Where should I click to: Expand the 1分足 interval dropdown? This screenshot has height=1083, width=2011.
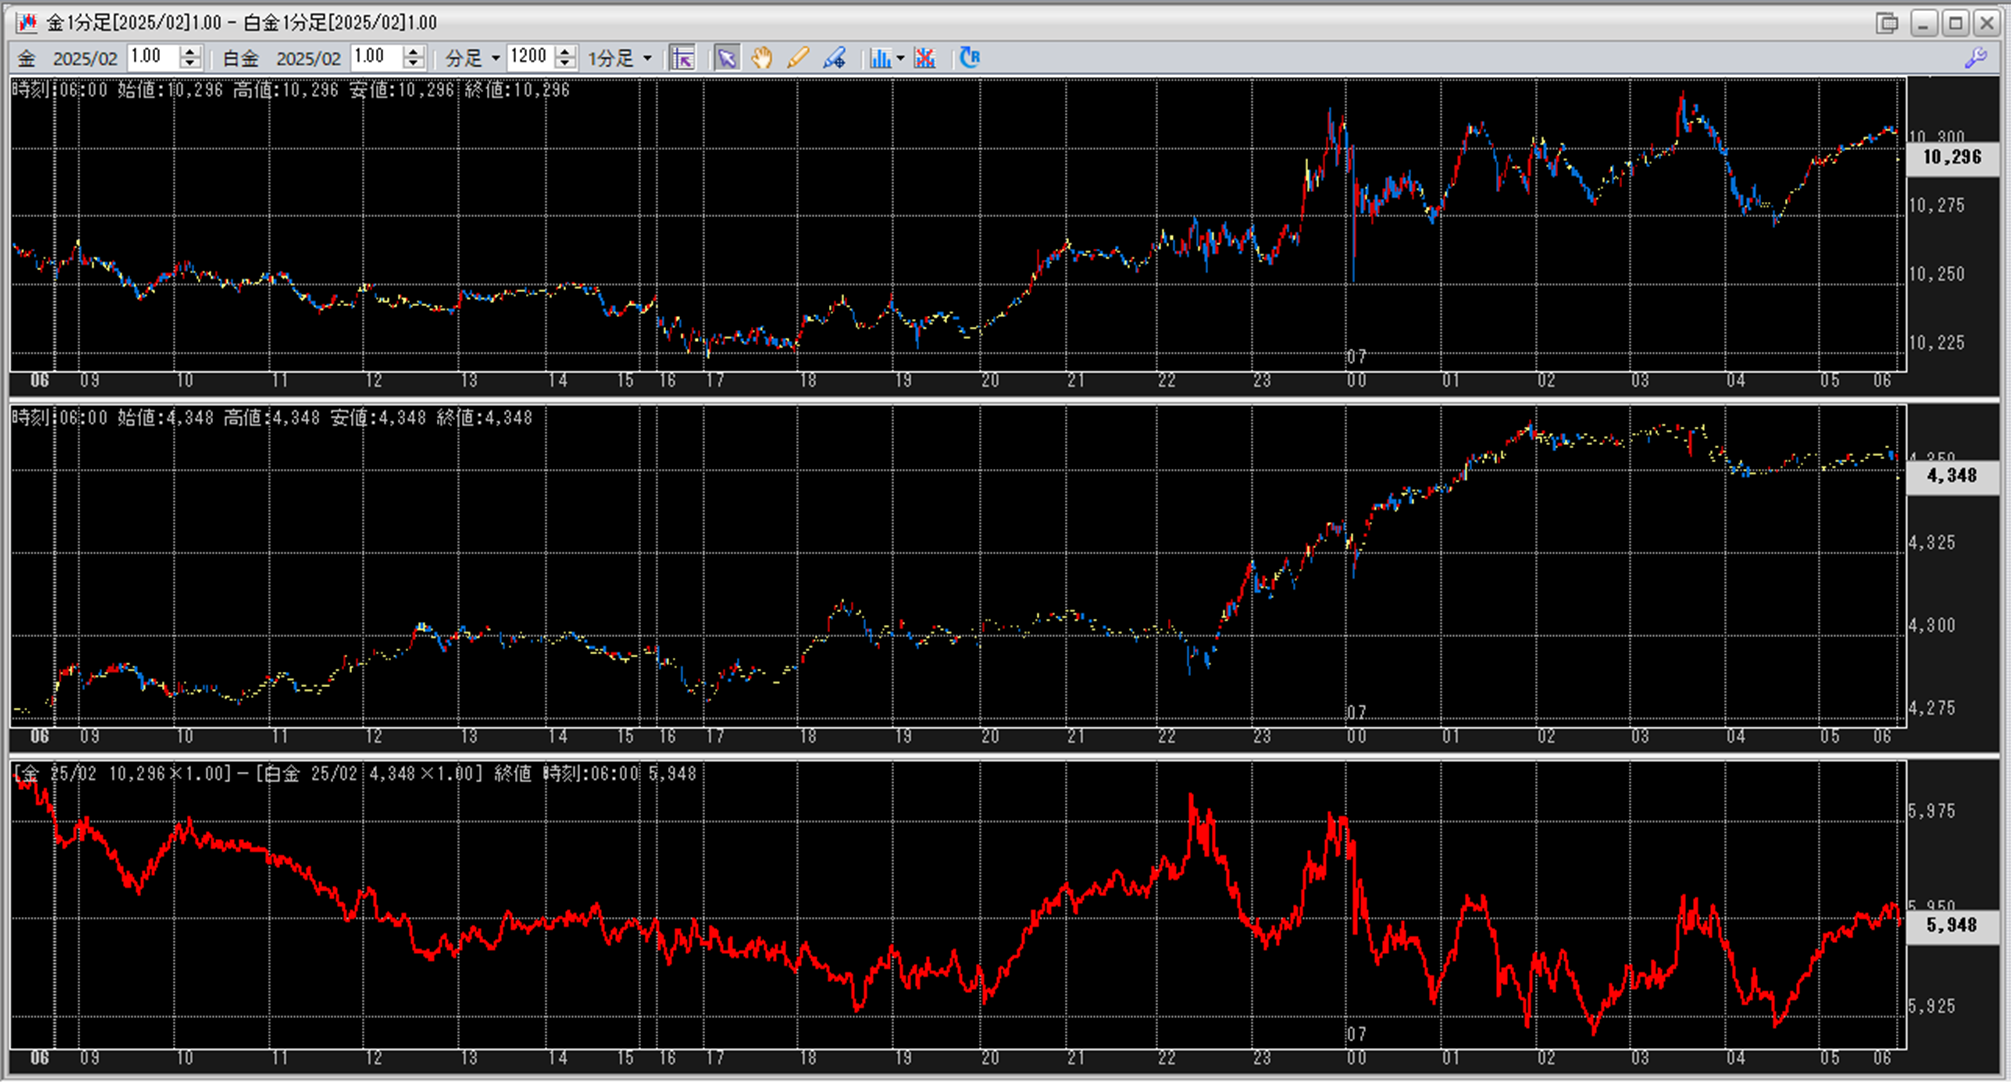point(647,58)
